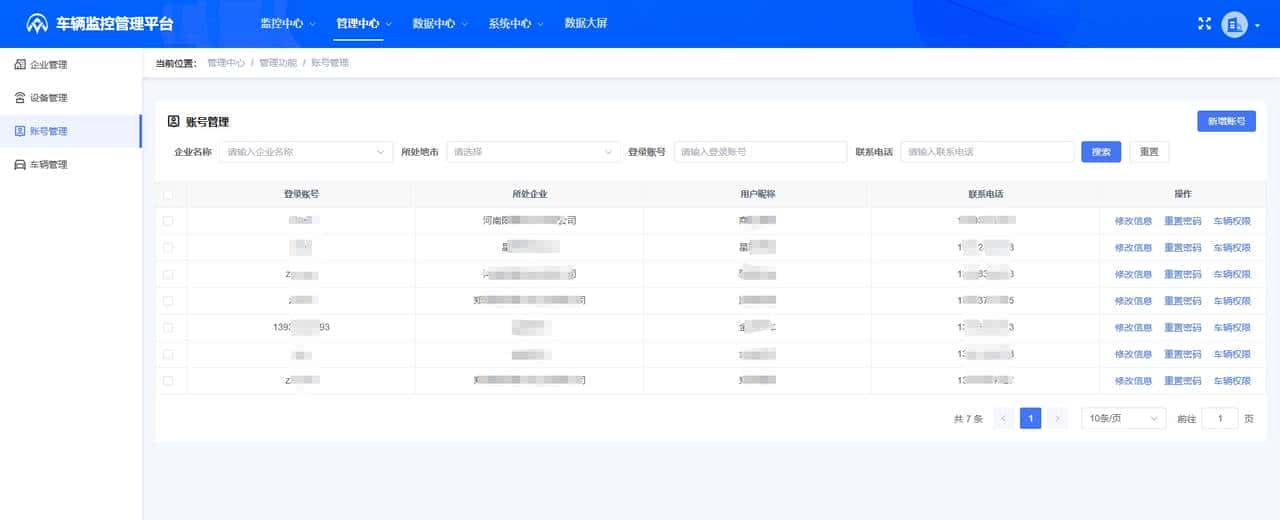Click the 新增账号 button
The height and width of the screenshot is (520, 1280).
point(1226,121)
